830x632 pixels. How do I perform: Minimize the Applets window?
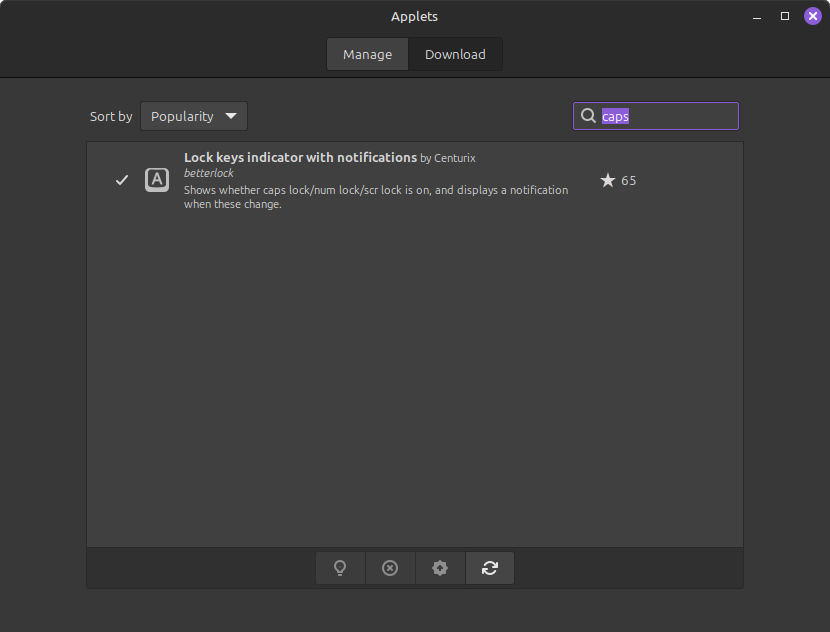(x=757, y=16)
